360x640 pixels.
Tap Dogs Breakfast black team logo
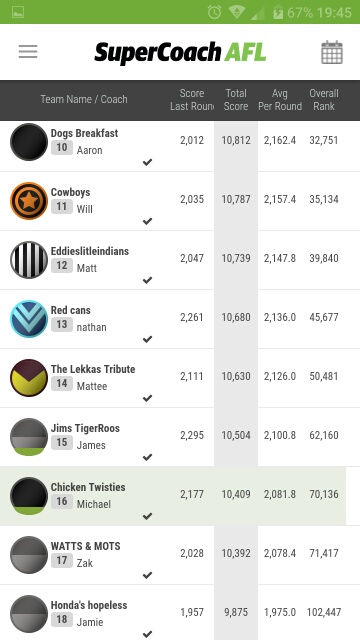pyautogui.click(x=29, y=142)
